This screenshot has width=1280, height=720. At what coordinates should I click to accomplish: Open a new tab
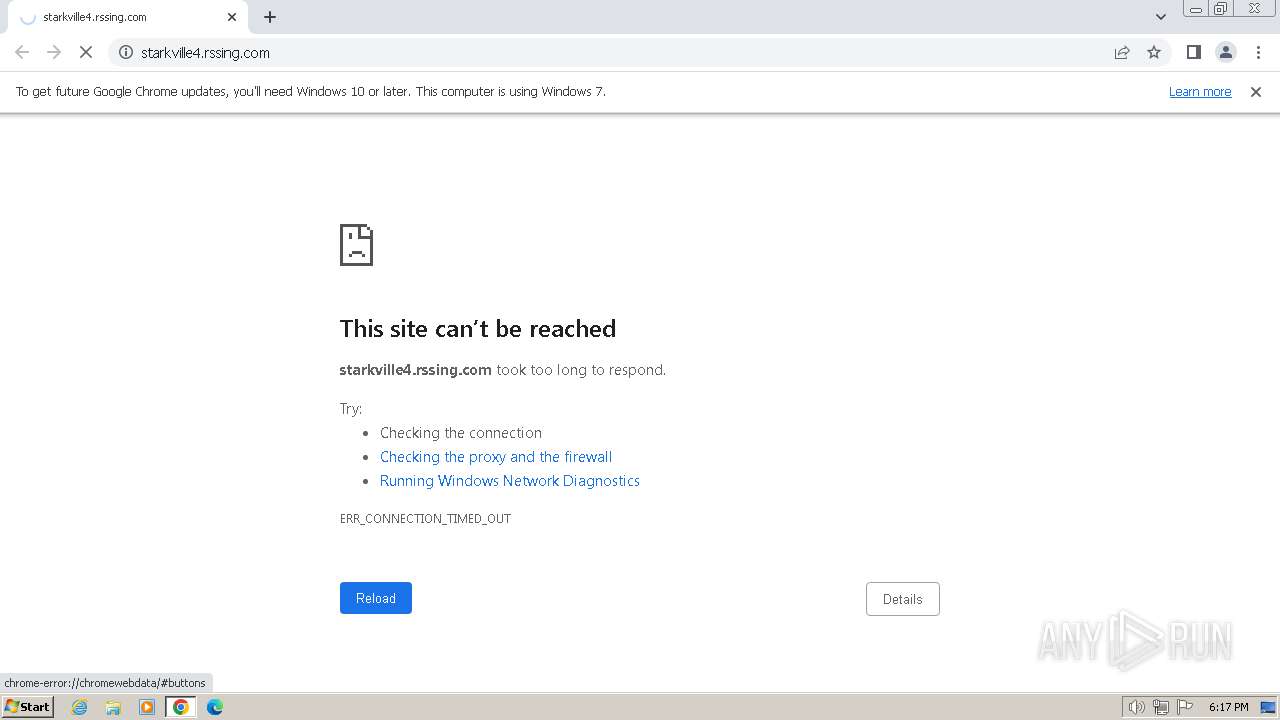coord(270,17)
